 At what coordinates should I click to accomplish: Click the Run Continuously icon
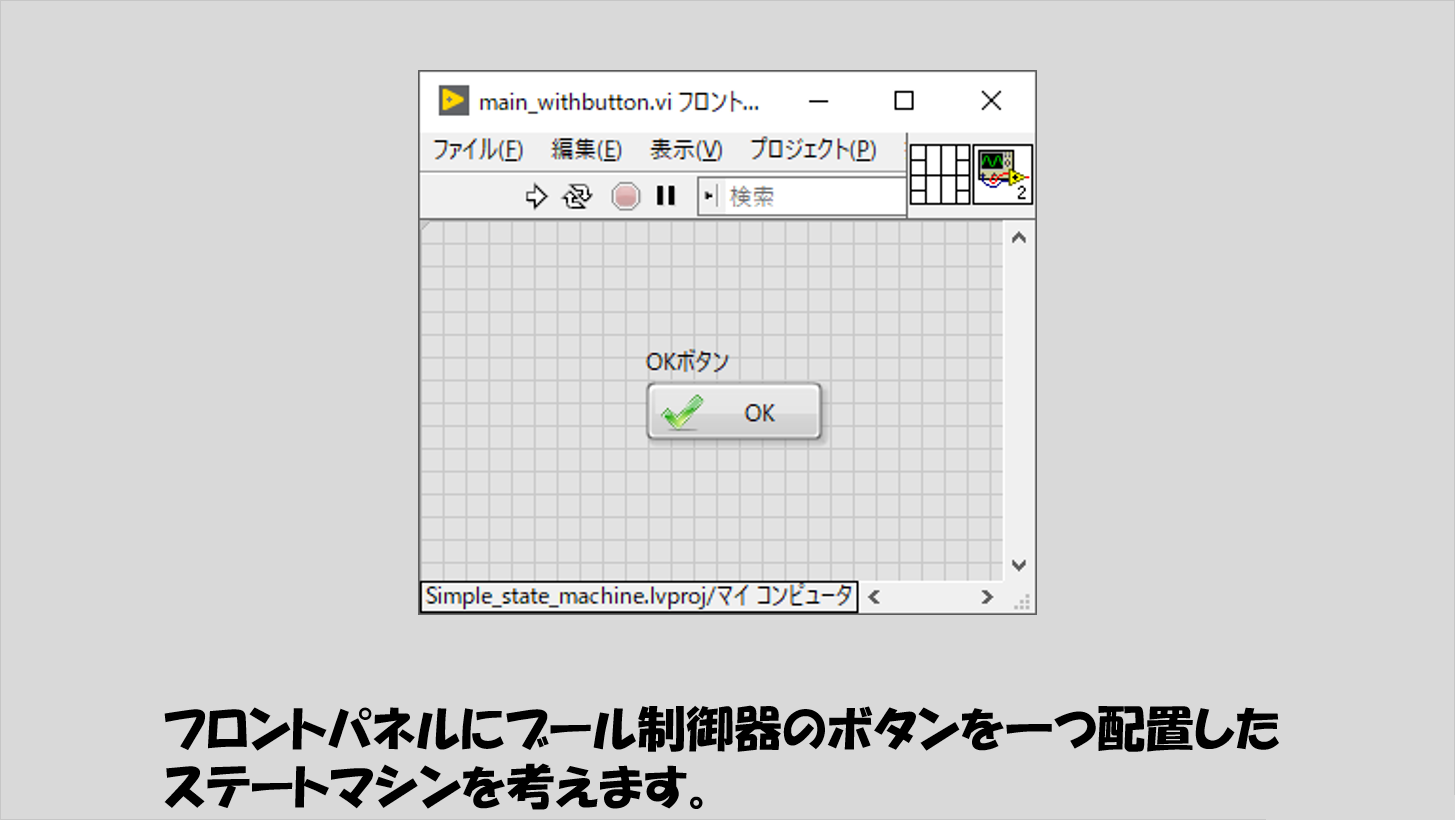tap(577, 197)
